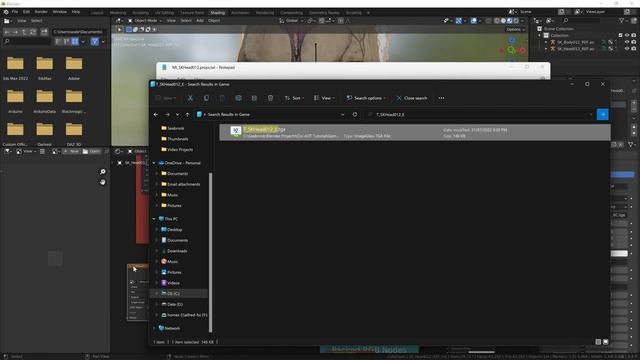Click the Delete trash icon in File Explorer

(x=270, y=98)
